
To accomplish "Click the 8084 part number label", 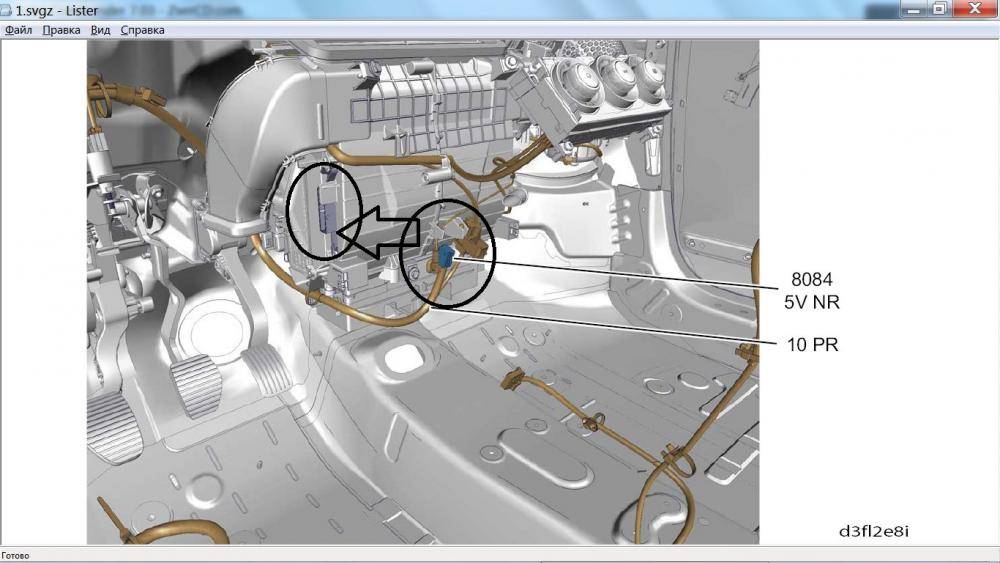I will (811, 280).
